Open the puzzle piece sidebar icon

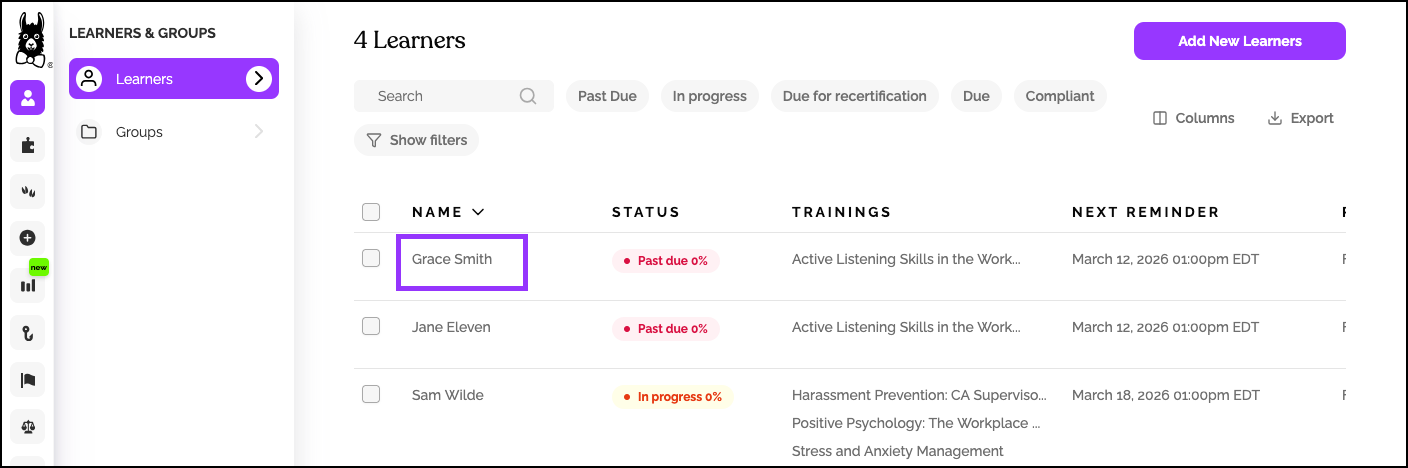28,145
